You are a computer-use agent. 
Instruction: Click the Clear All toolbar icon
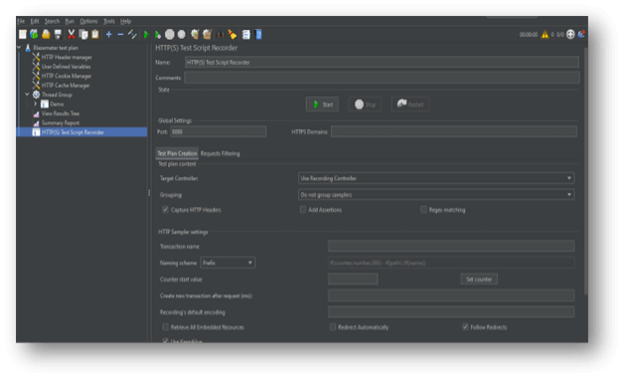(207, 35)
